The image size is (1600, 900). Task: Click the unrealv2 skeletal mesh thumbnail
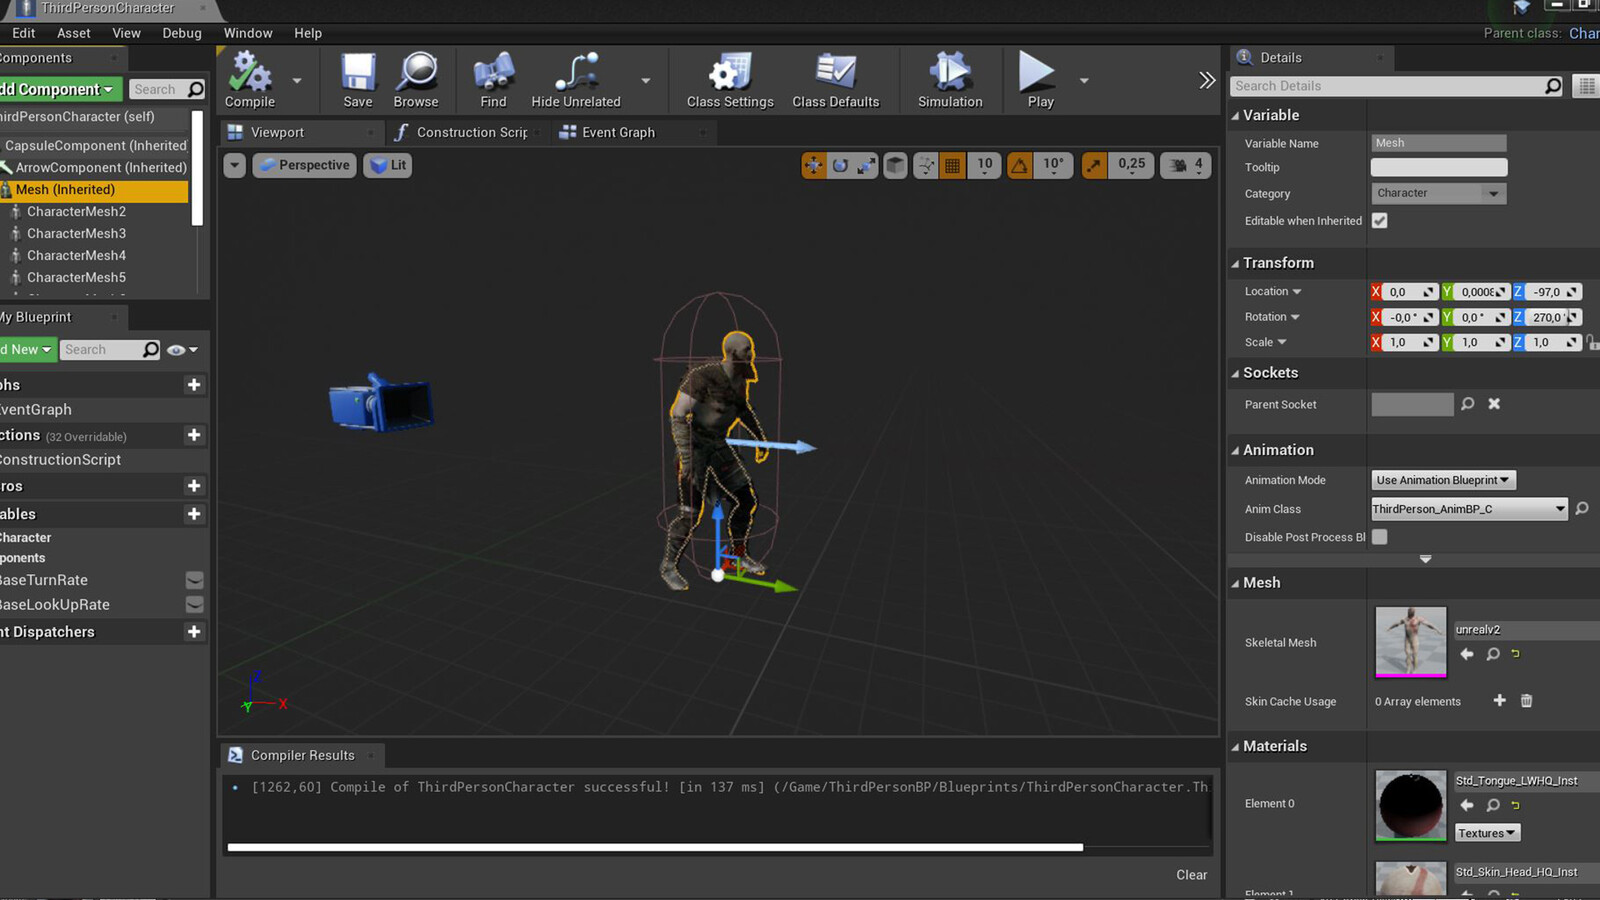[x=1411, y=642]
